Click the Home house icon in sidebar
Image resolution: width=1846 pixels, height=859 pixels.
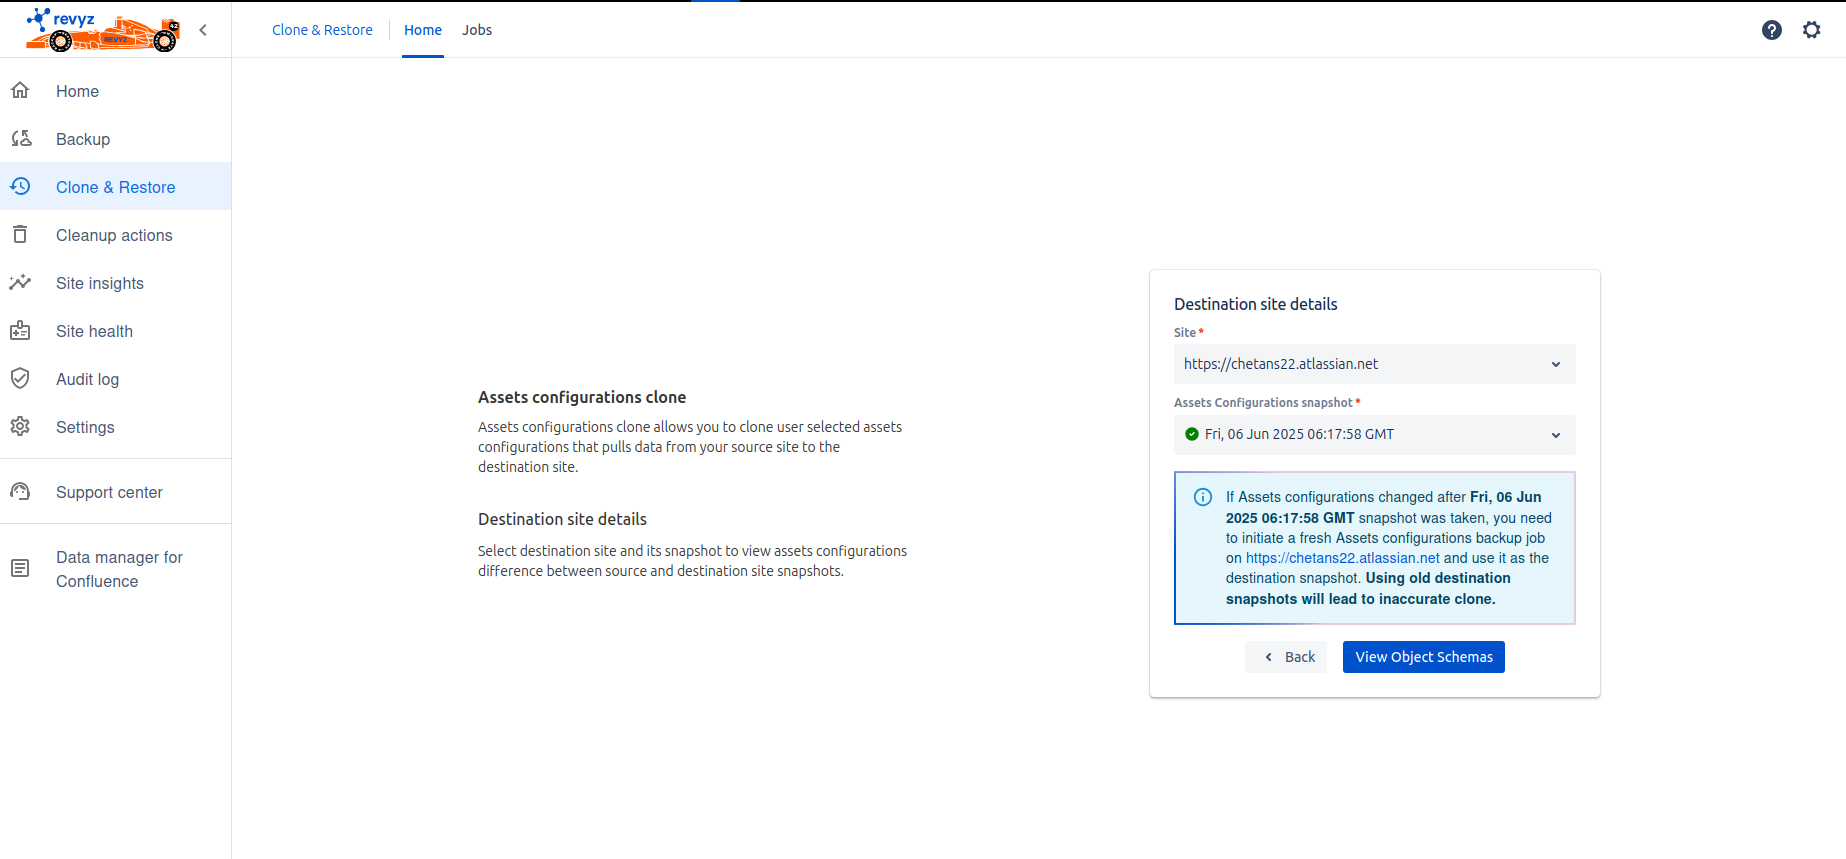(20, 91)
